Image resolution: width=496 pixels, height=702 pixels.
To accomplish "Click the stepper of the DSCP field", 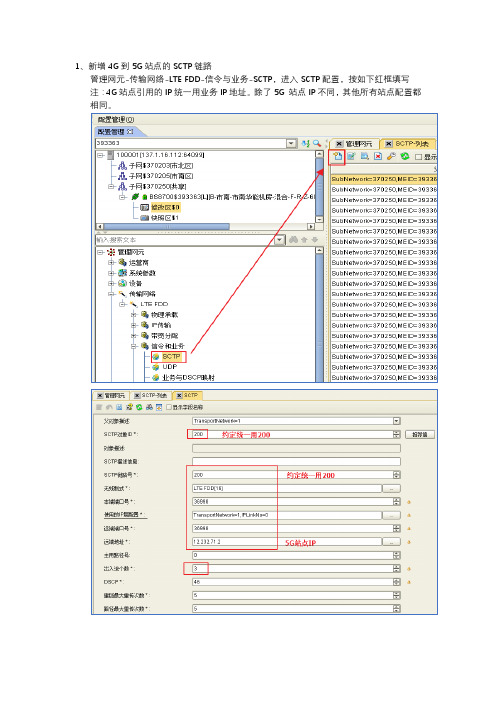I will point(397,582).
